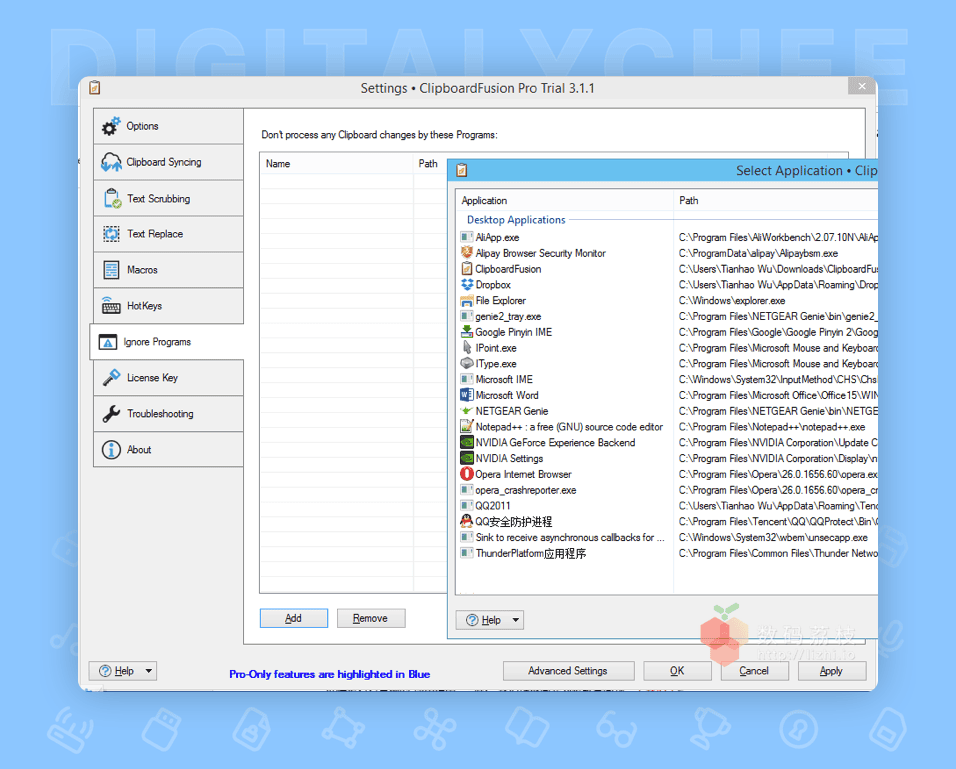The height and width of the screenshot is (769, 956).
Task: Click the Apply button
Action: [x=832, y=671]
